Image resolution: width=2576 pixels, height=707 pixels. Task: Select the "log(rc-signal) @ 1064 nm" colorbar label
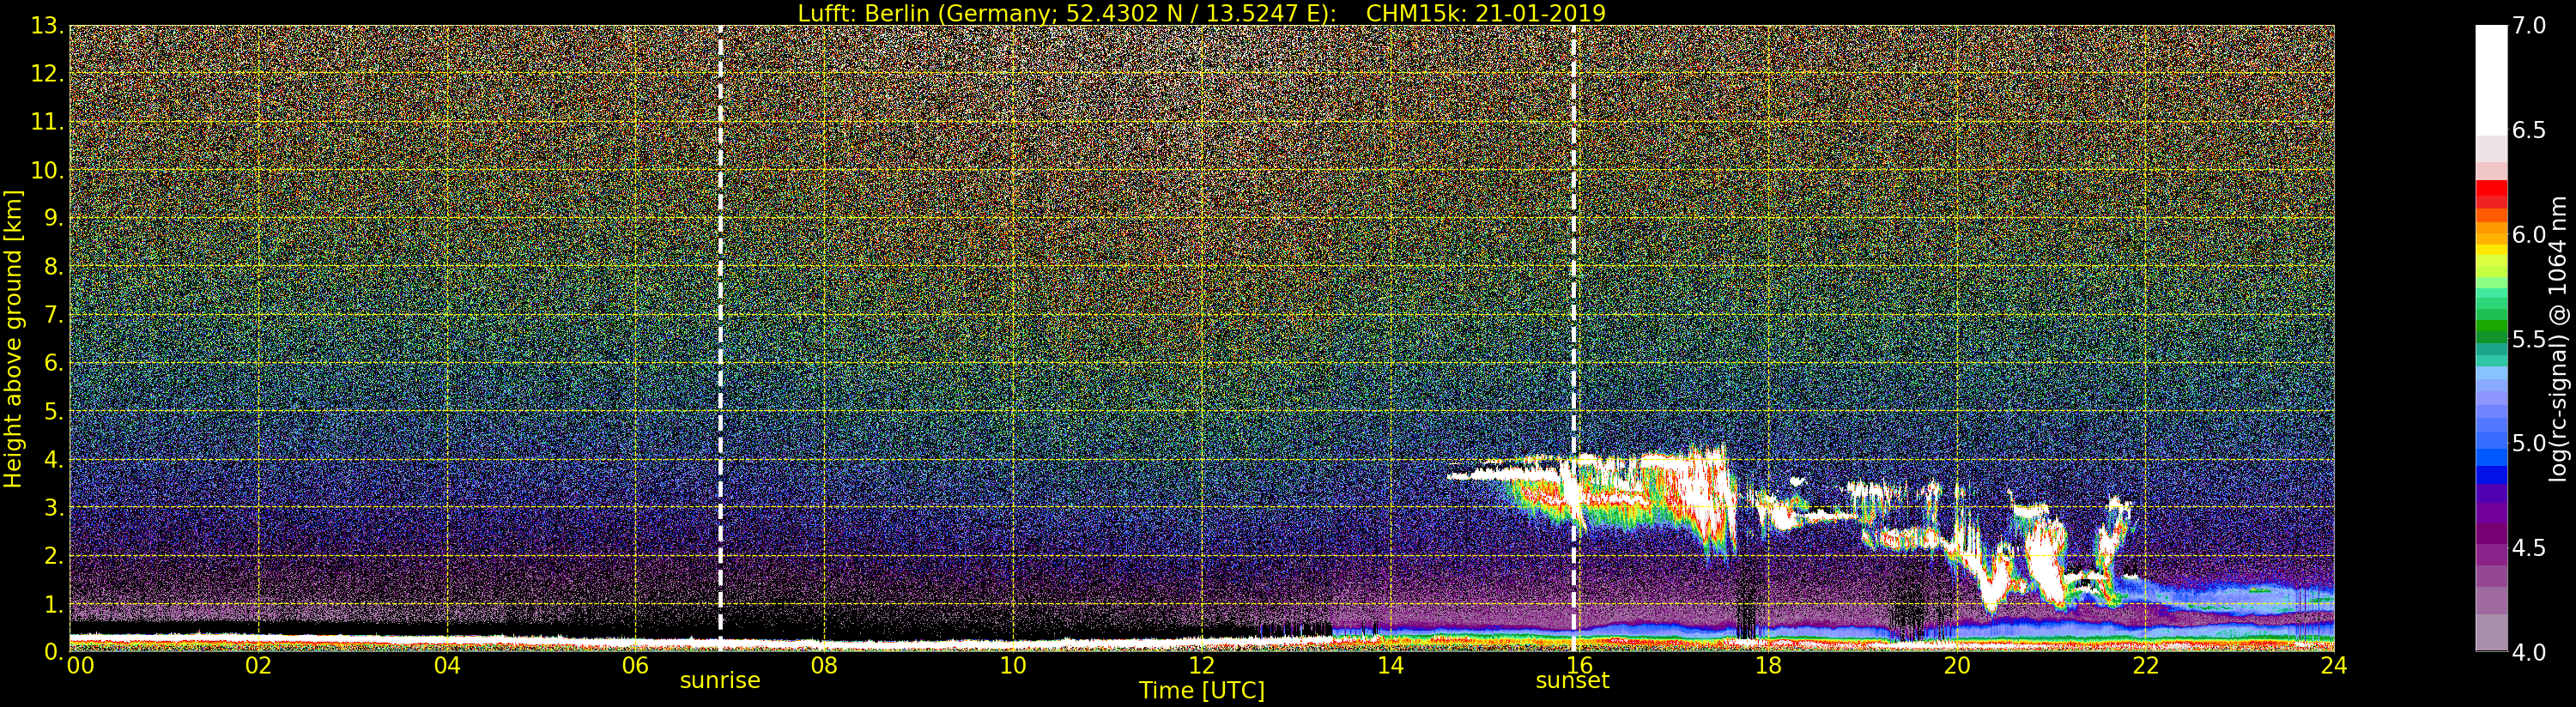tap(2560, 338)
